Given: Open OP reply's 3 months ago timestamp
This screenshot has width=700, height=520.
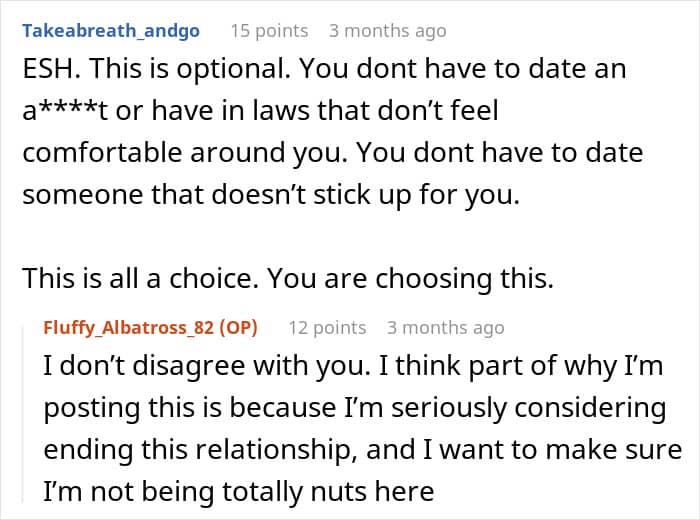Looking at the screenshot, I should (446, 328).
